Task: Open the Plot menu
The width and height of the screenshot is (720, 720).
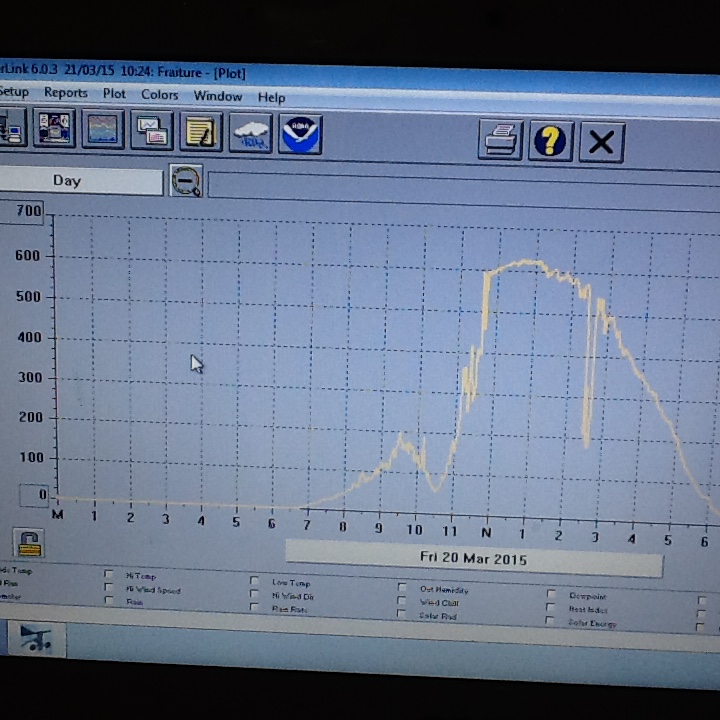Action: [114, 94]
